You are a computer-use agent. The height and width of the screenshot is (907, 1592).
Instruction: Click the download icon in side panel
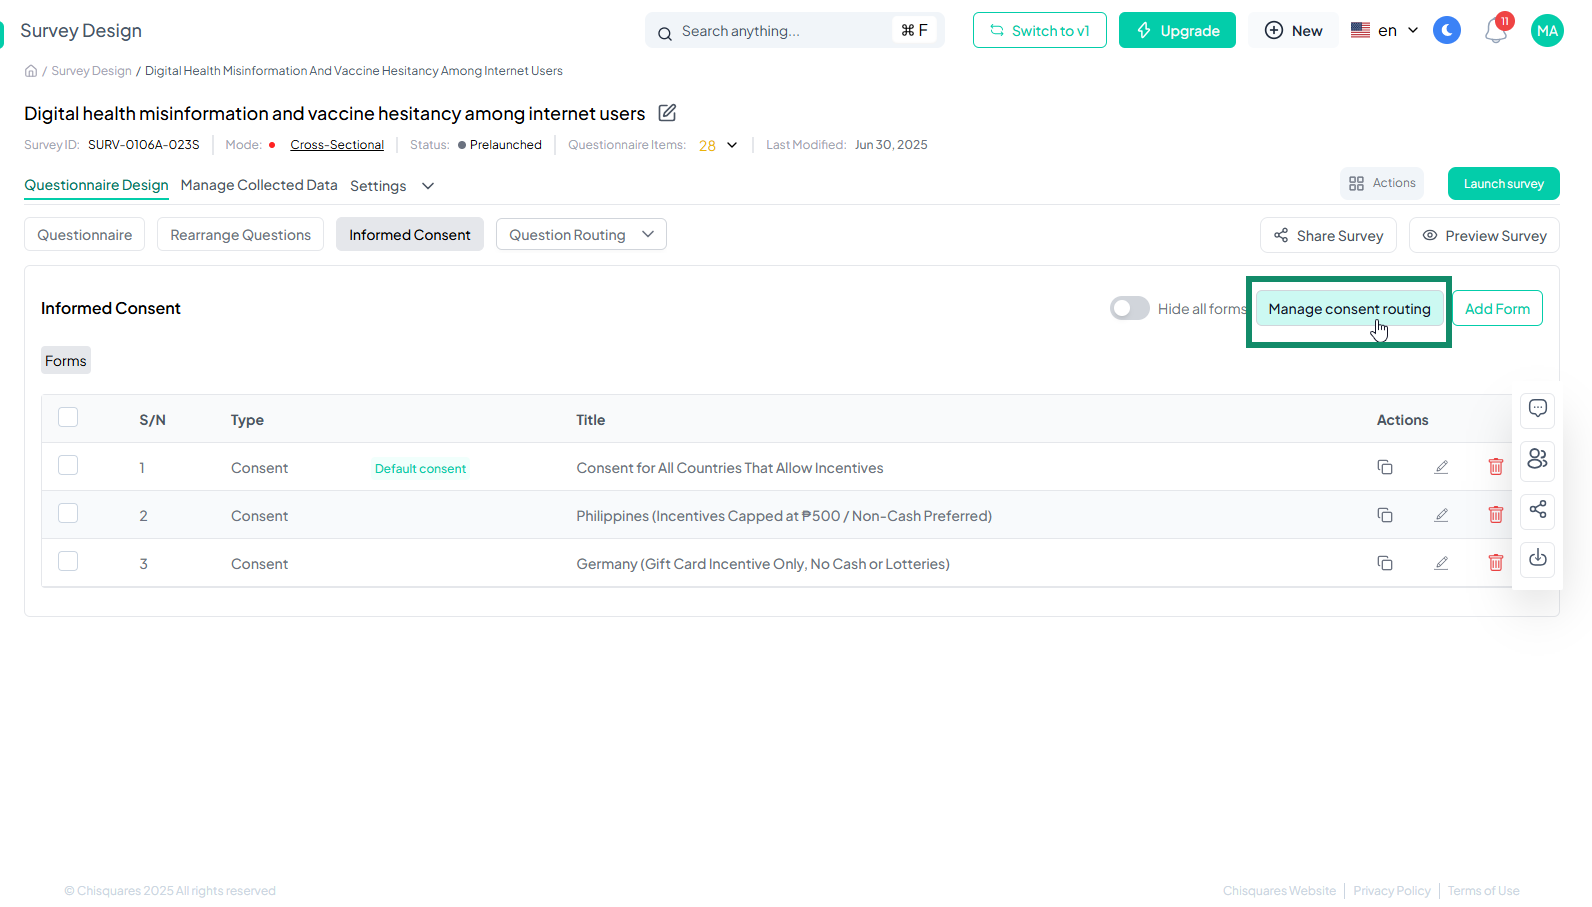point(1537,558)
